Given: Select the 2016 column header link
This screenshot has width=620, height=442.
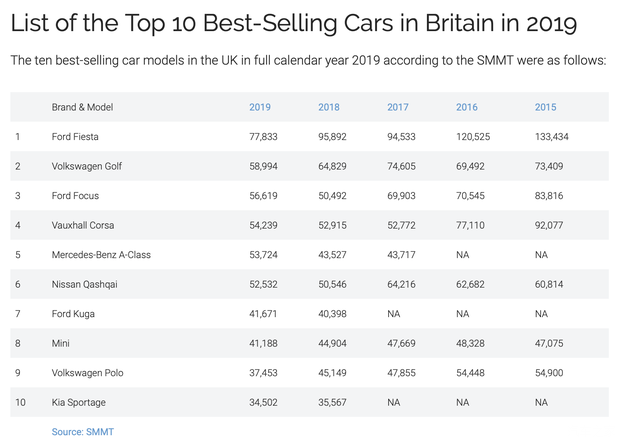Looking at the screenshot, I should (467, 107).
